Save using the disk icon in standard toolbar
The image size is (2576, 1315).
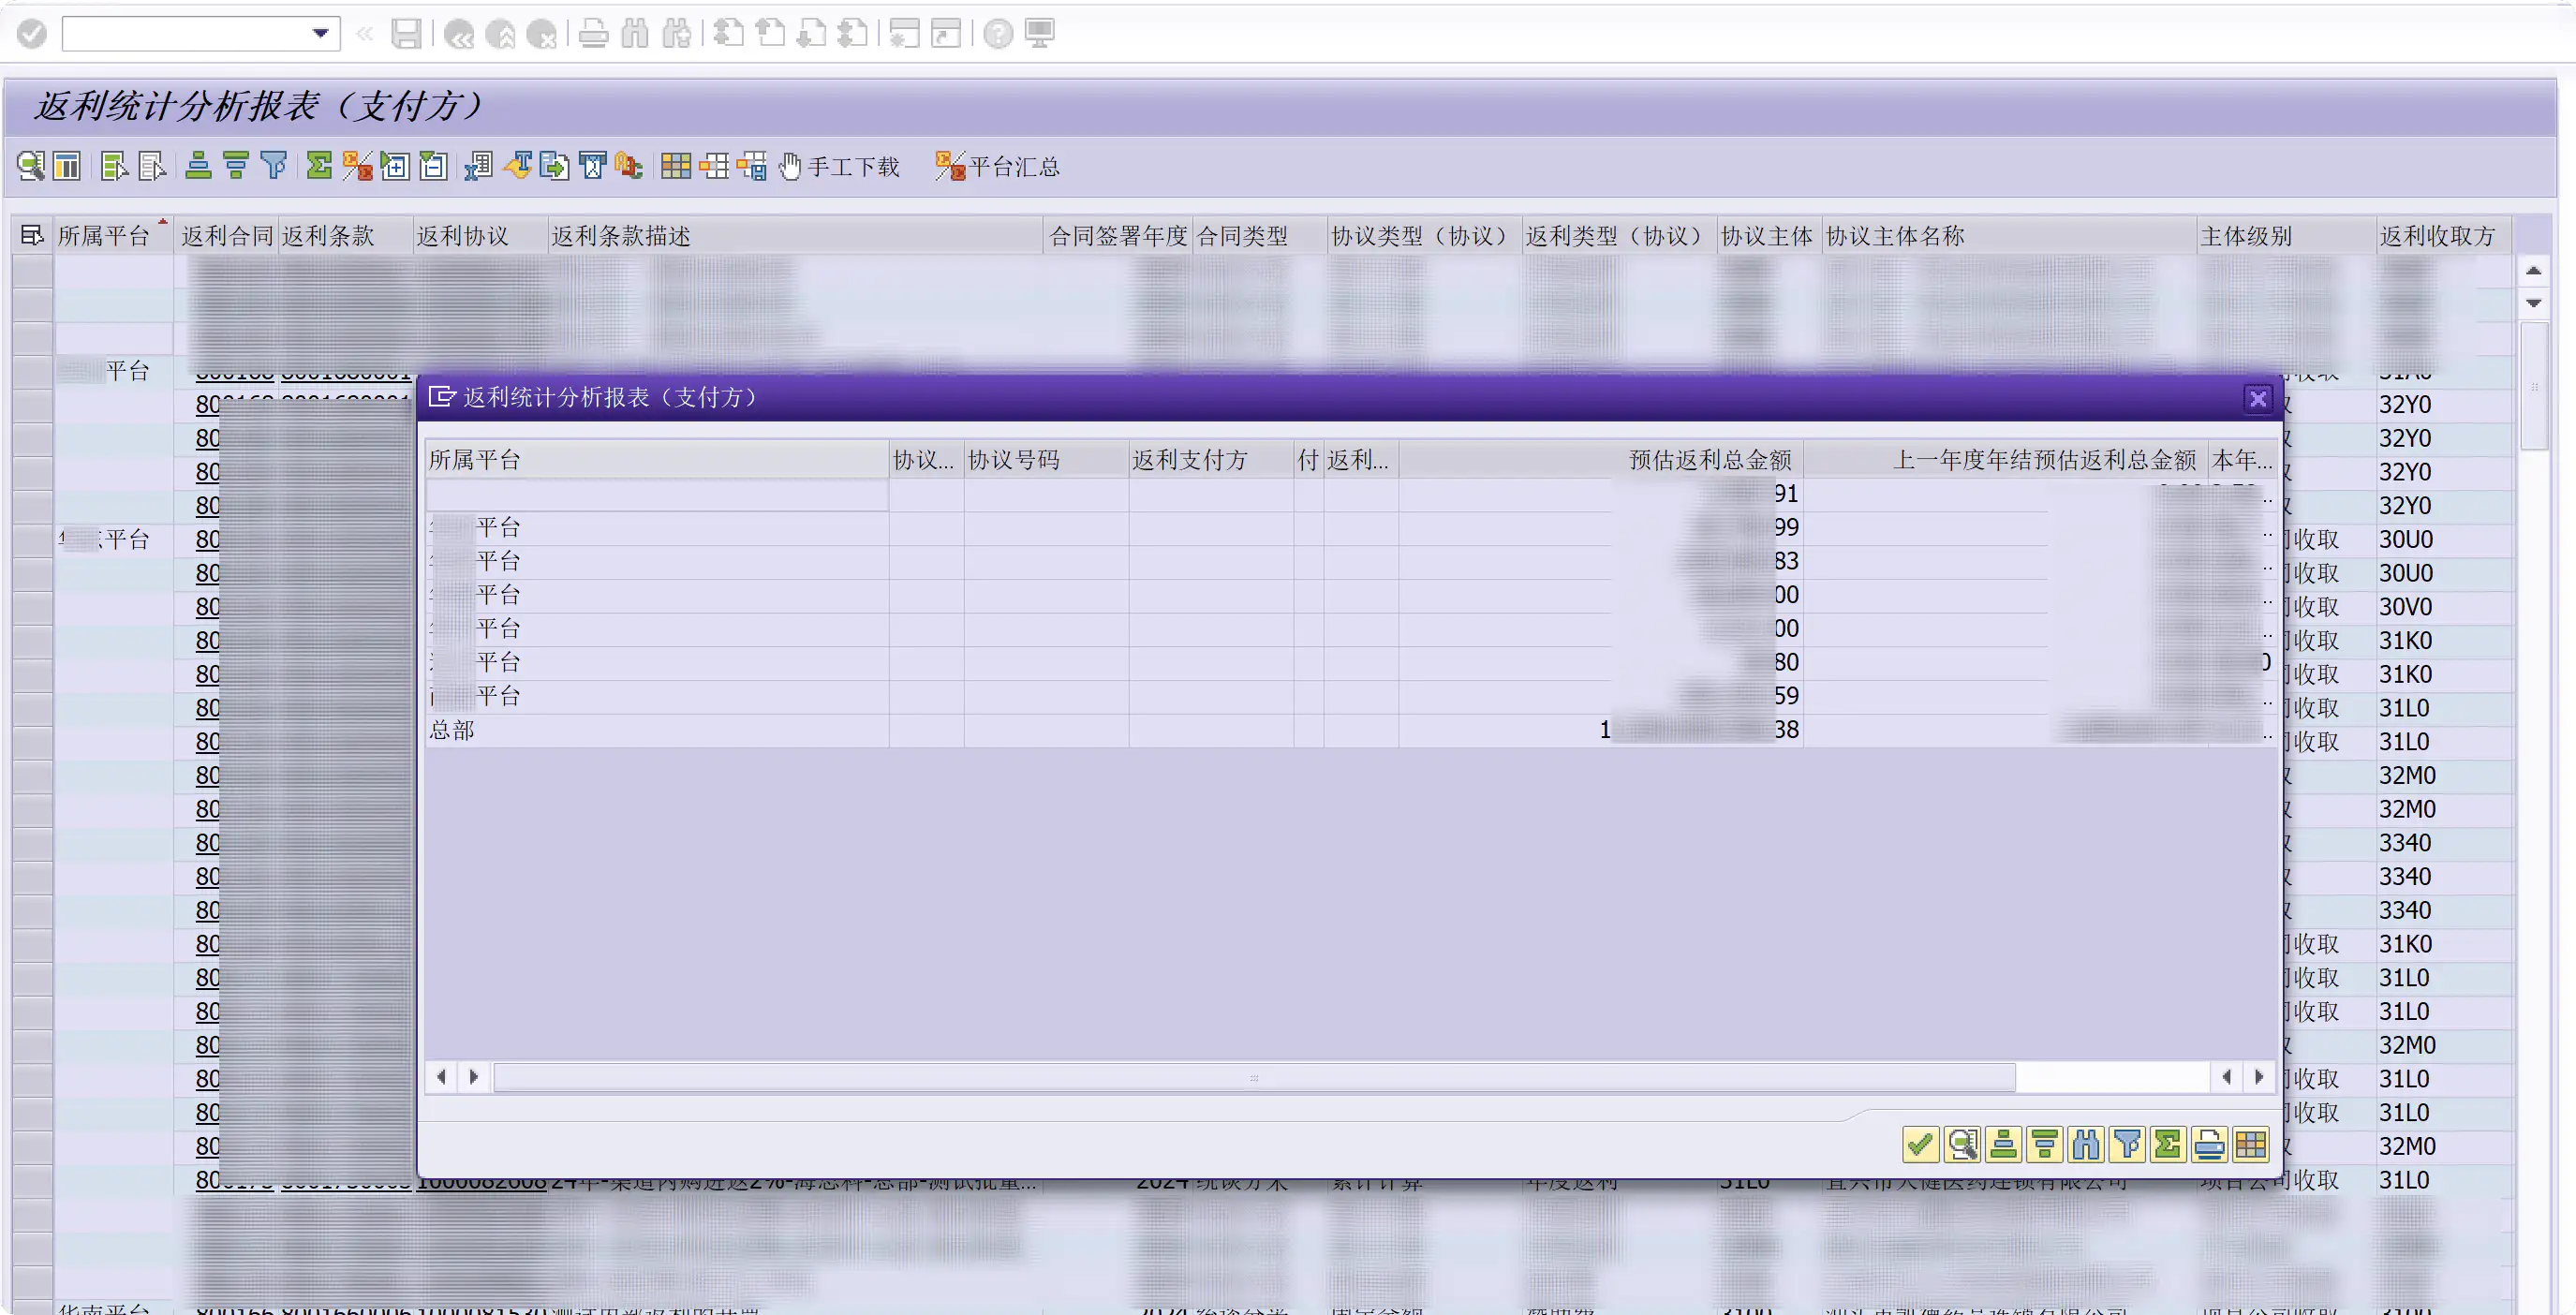tap(406, 33)
